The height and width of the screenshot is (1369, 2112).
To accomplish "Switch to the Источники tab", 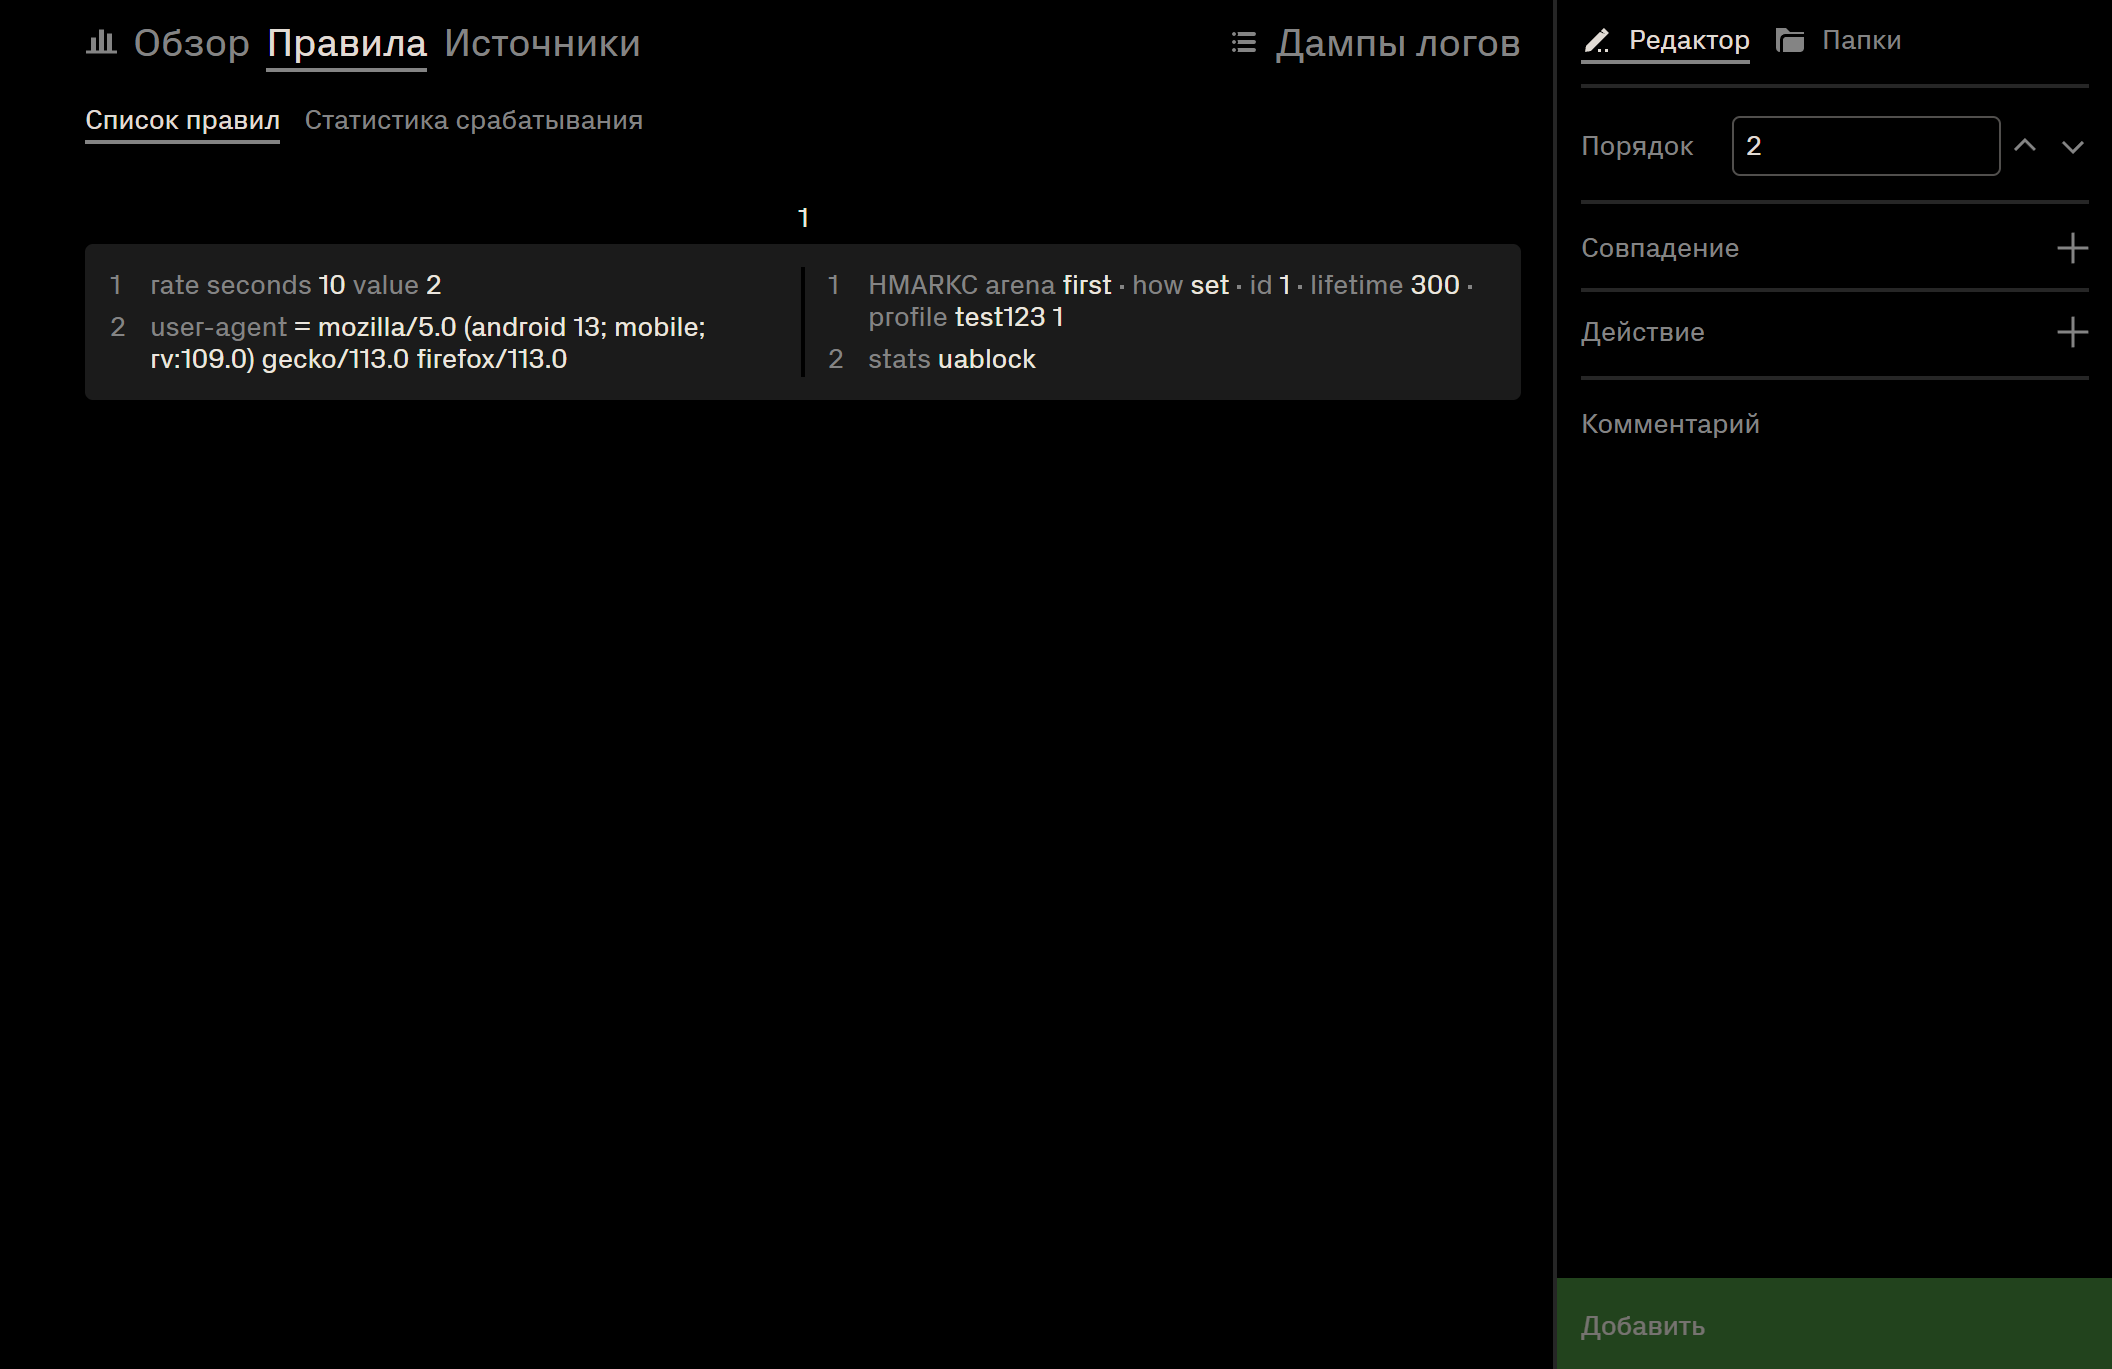I will (542, 43).
